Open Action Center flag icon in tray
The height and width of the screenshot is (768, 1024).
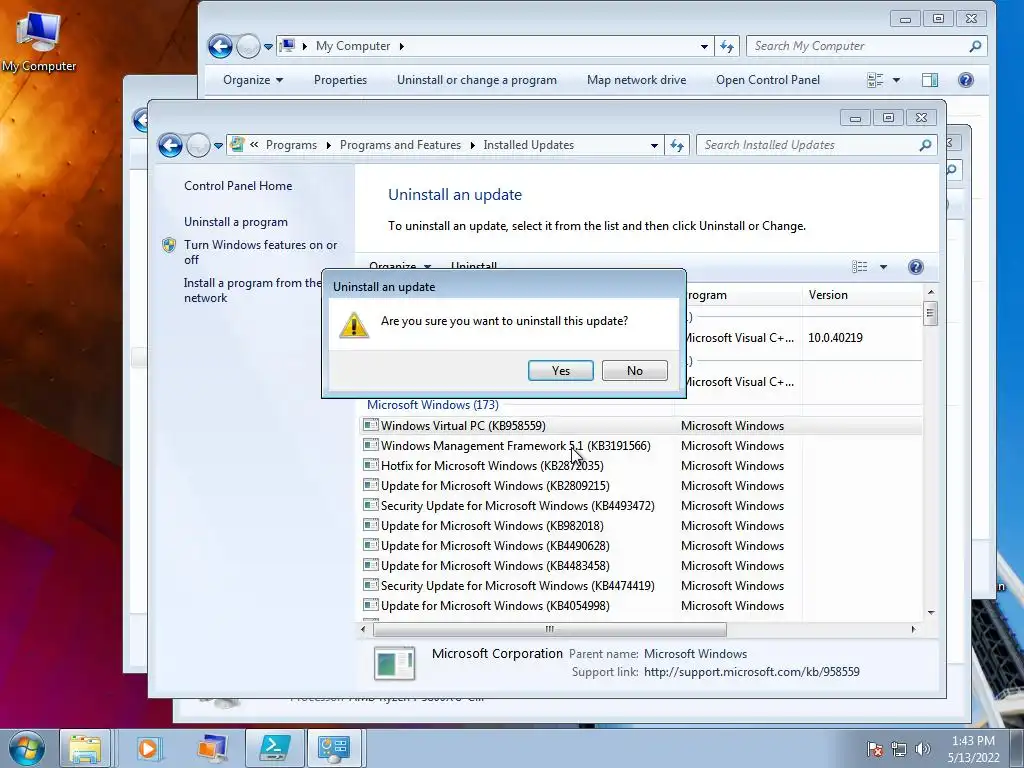click(x=874, y=748)
